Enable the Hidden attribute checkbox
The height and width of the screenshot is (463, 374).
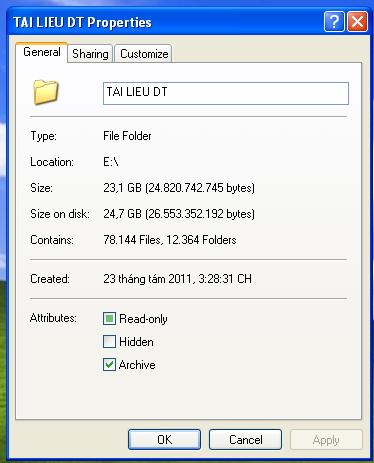pyautogui.click(x=109, y=342)
